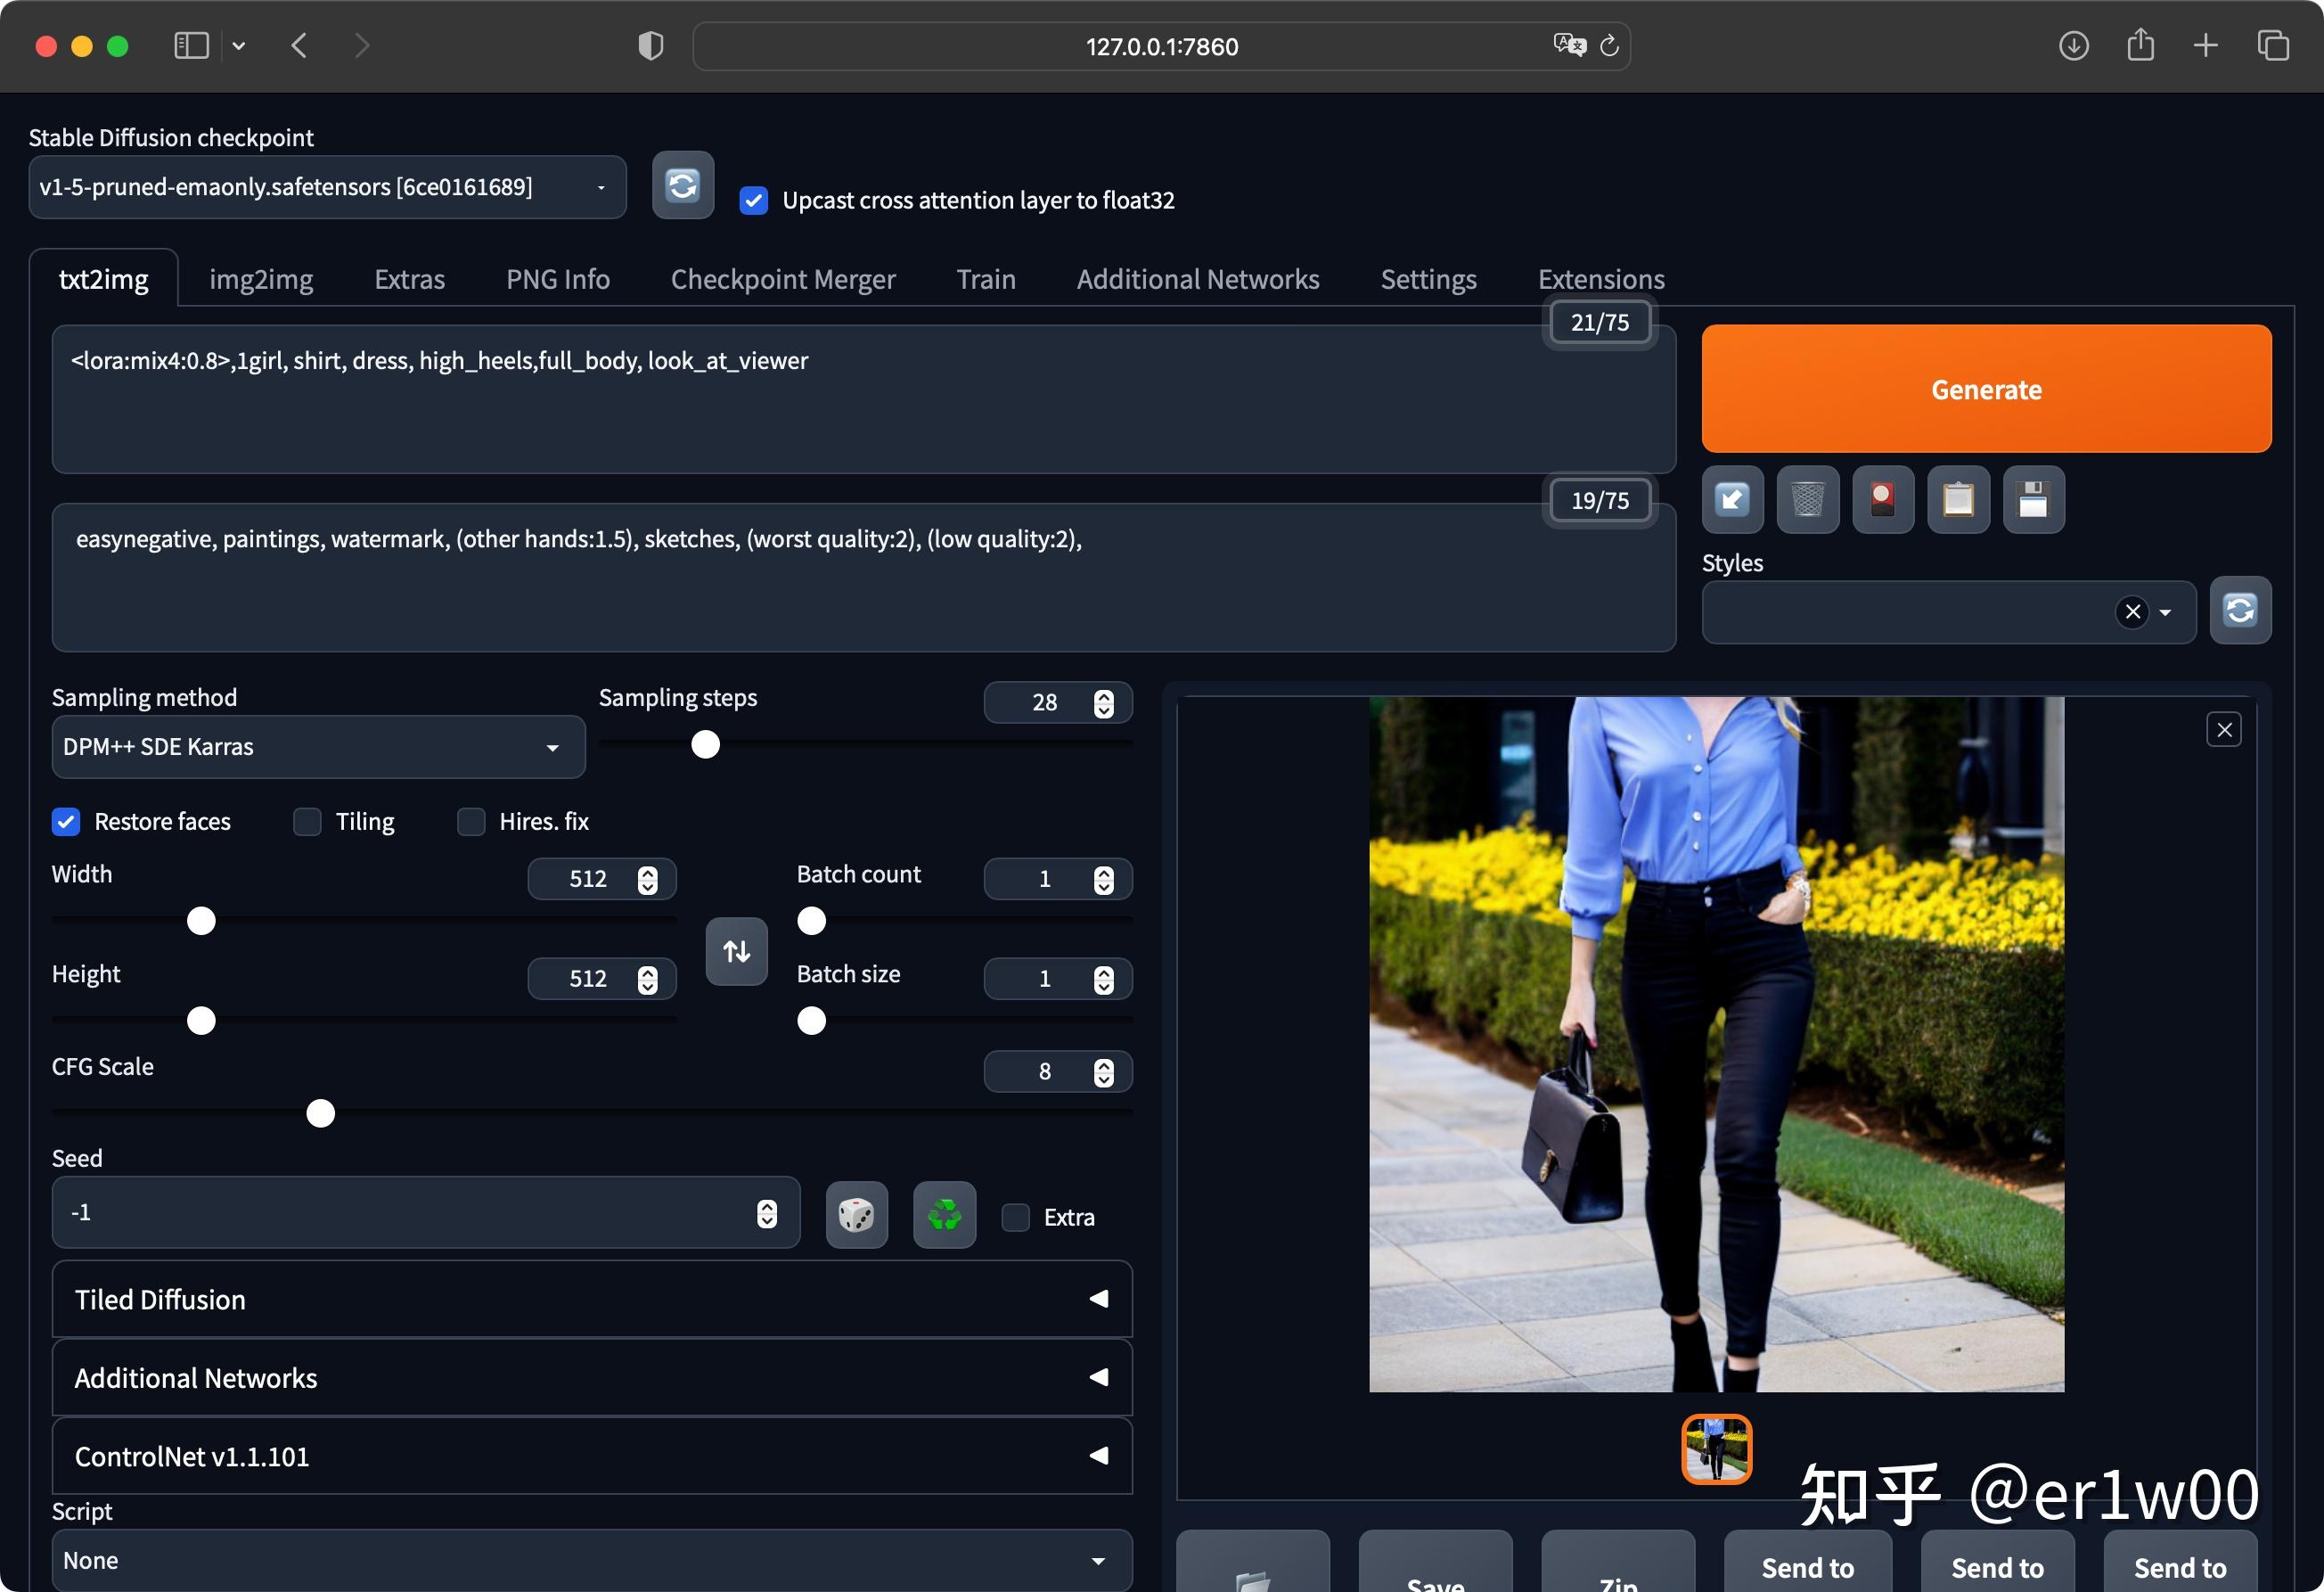Enable the Hires. fix checkbox
Screen dimensions: 2324x1592
pos(471,822)
